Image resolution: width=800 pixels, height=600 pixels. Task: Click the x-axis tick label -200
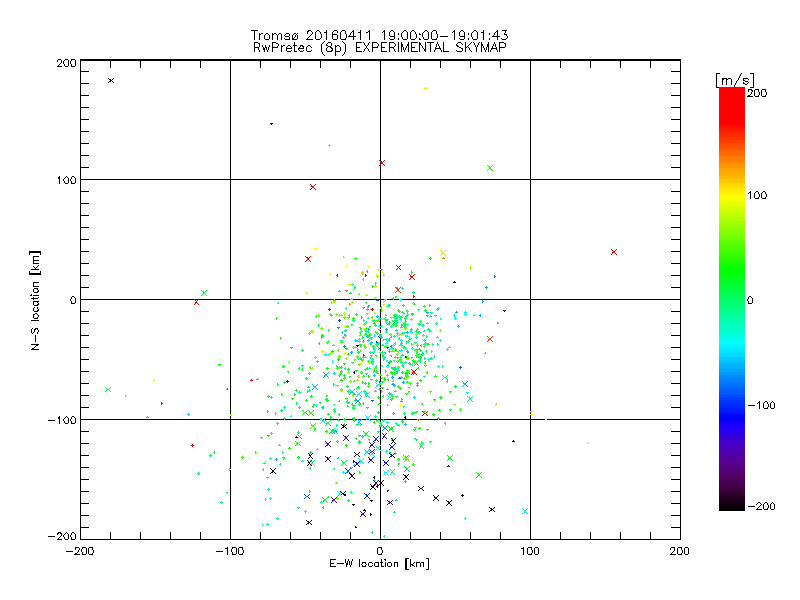pos(80,551)
